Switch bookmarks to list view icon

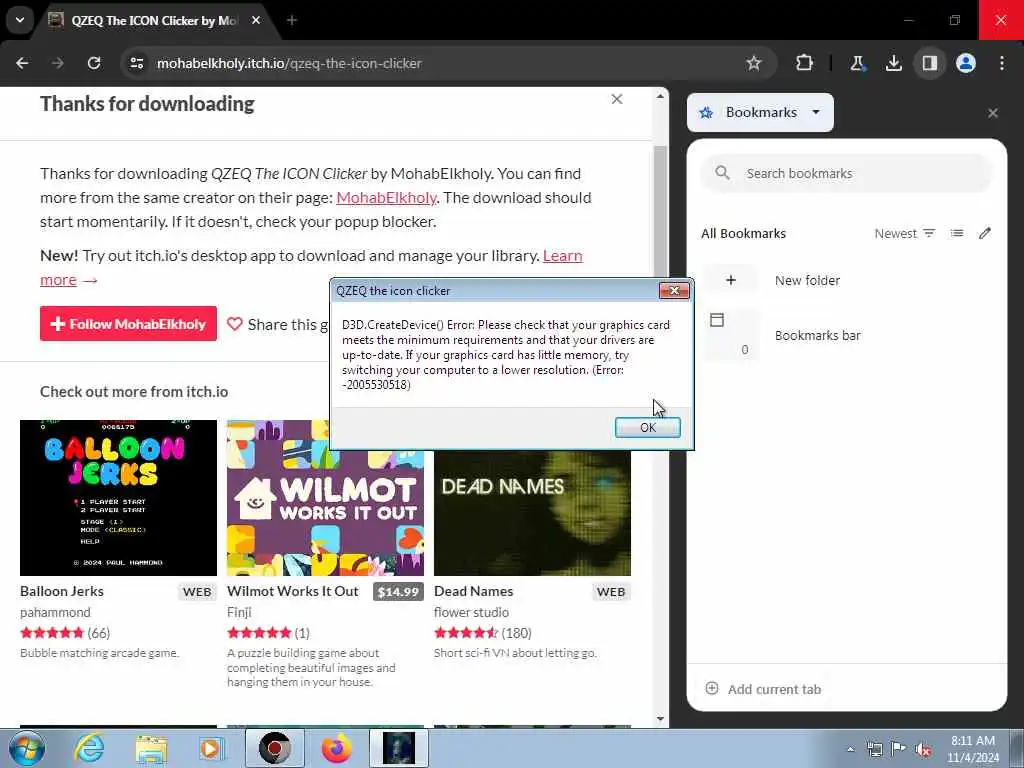click(957, 233)
